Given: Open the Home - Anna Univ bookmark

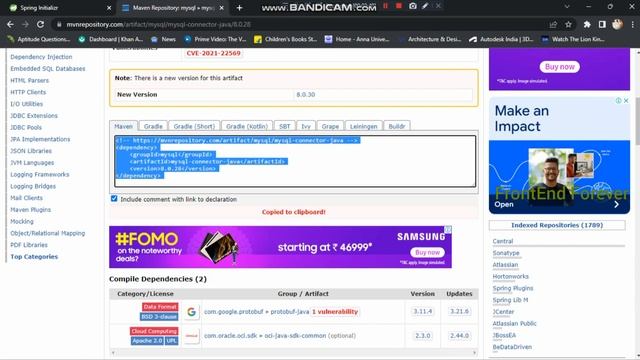Looking at the screenshot, I should [x=357, y=39].
